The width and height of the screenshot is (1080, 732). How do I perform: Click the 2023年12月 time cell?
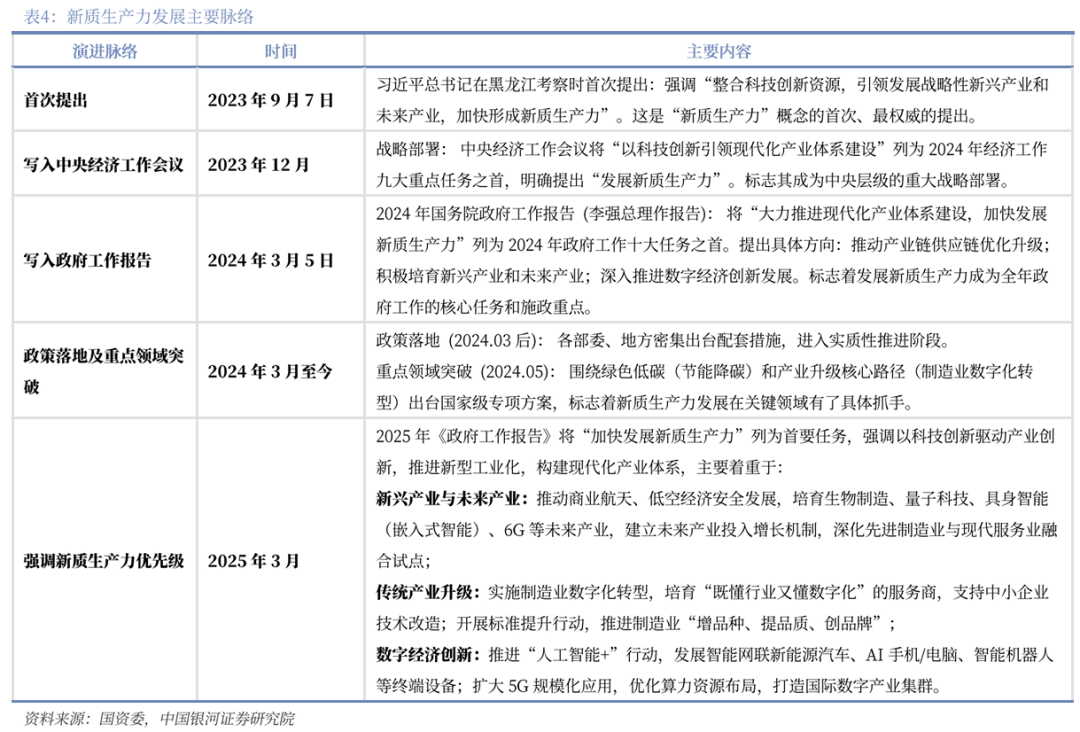258,164
